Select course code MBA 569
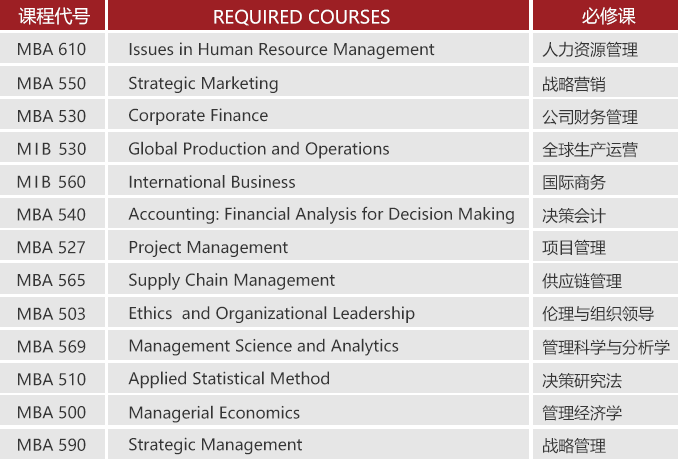Screen dimensions: 678x460 click(x=51, y=347)
